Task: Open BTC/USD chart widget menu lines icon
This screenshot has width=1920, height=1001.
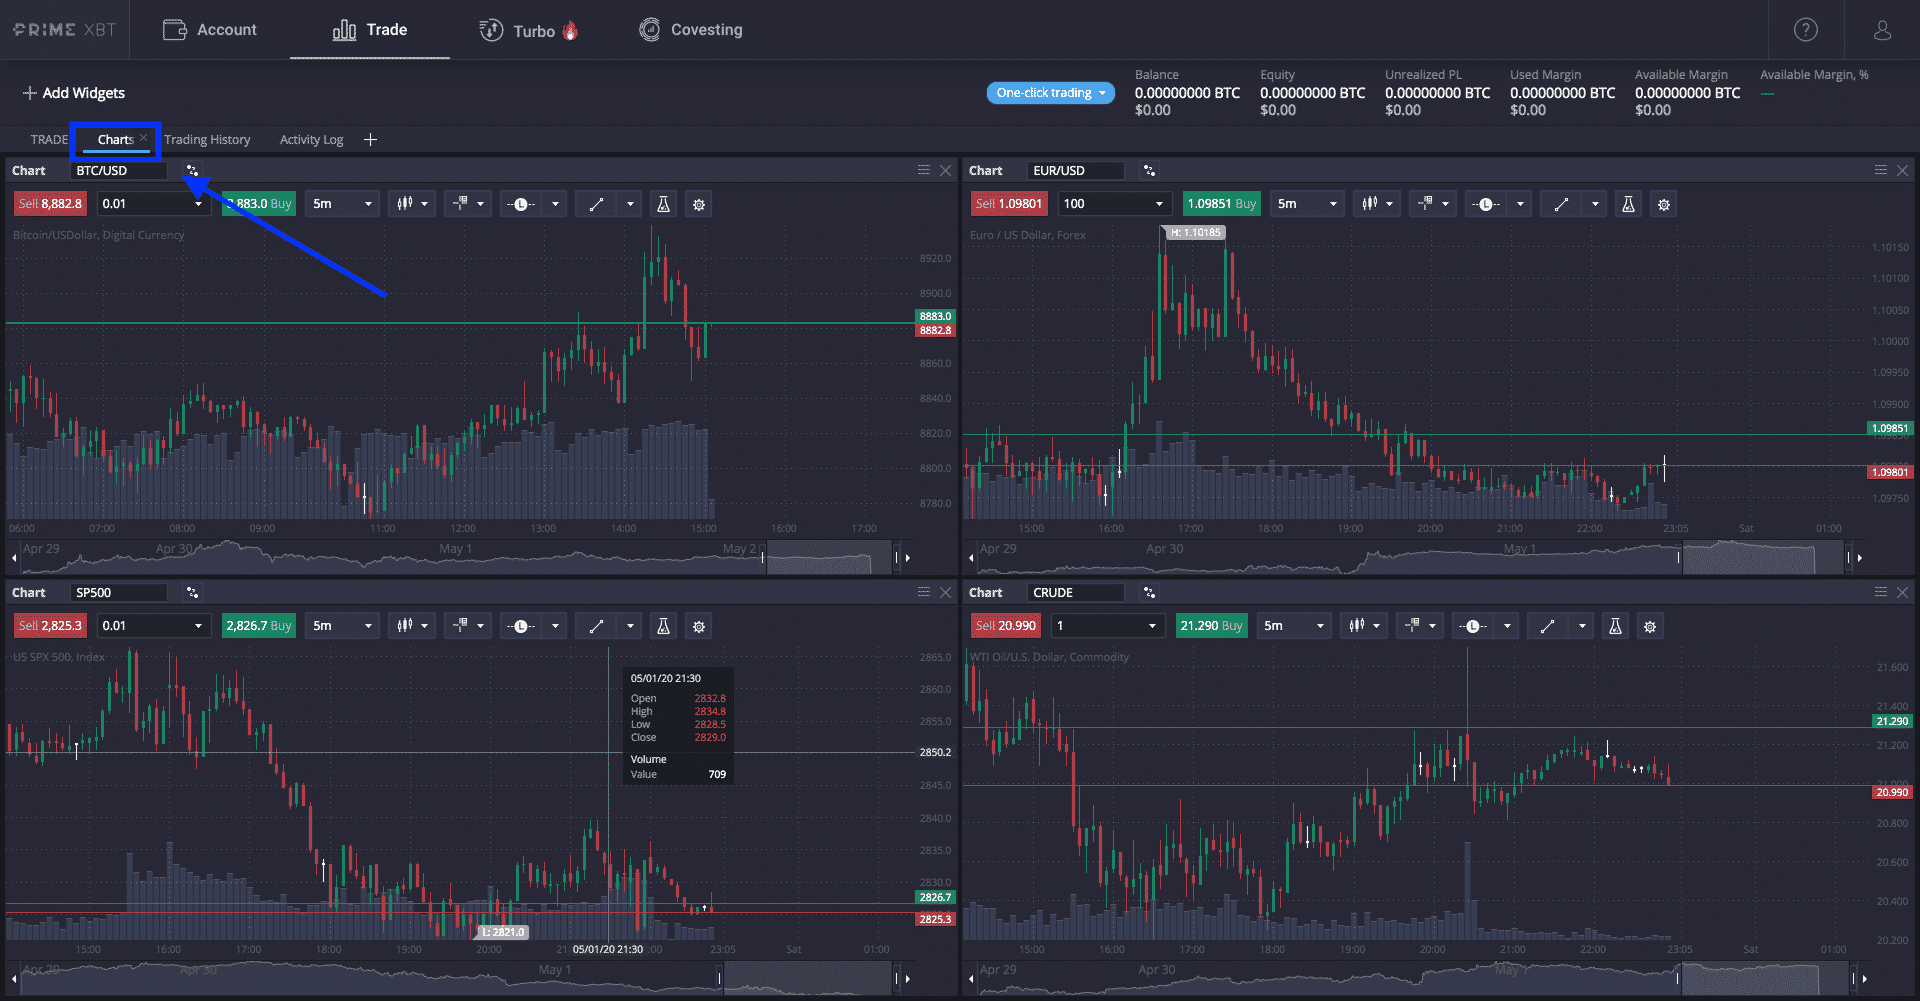Action: coord(924,170)
